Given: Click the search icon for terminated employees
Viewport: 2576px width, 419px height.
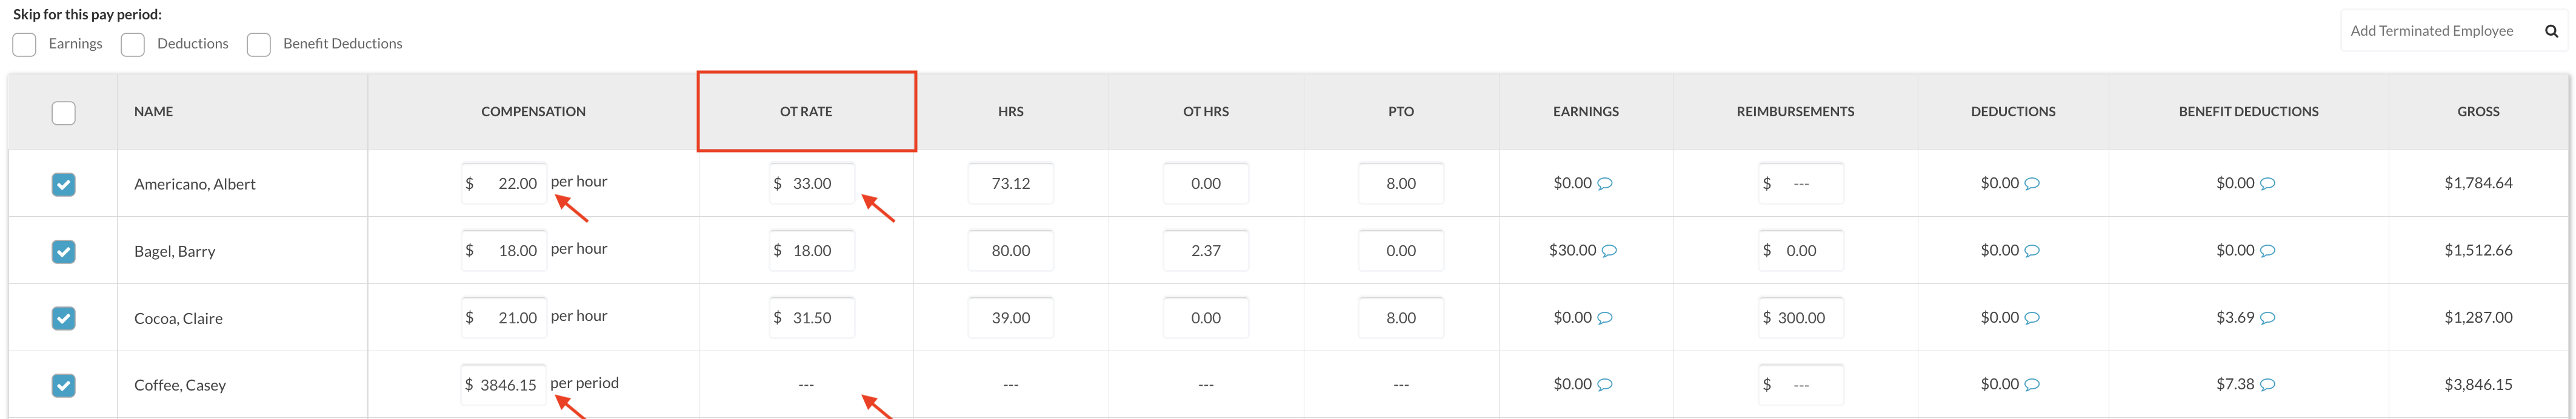Looking at the screenshot, I should [2551, 31].
